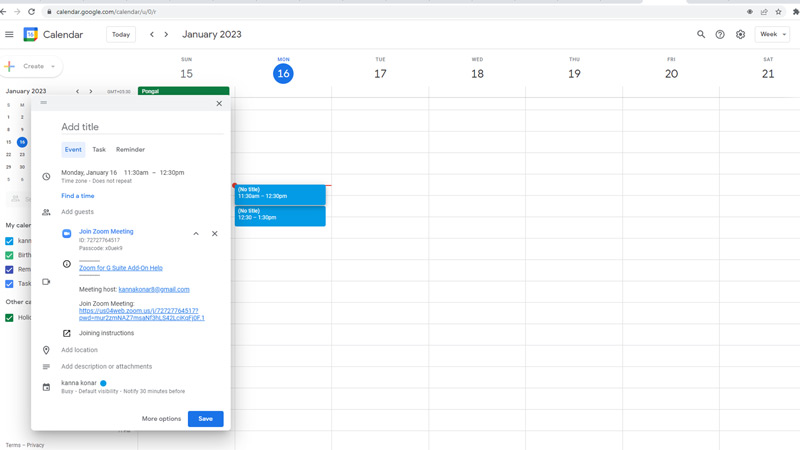This screenshot has width=800, height=450.
Task: Click the calendar owner icon
Action: pos(46,387)
